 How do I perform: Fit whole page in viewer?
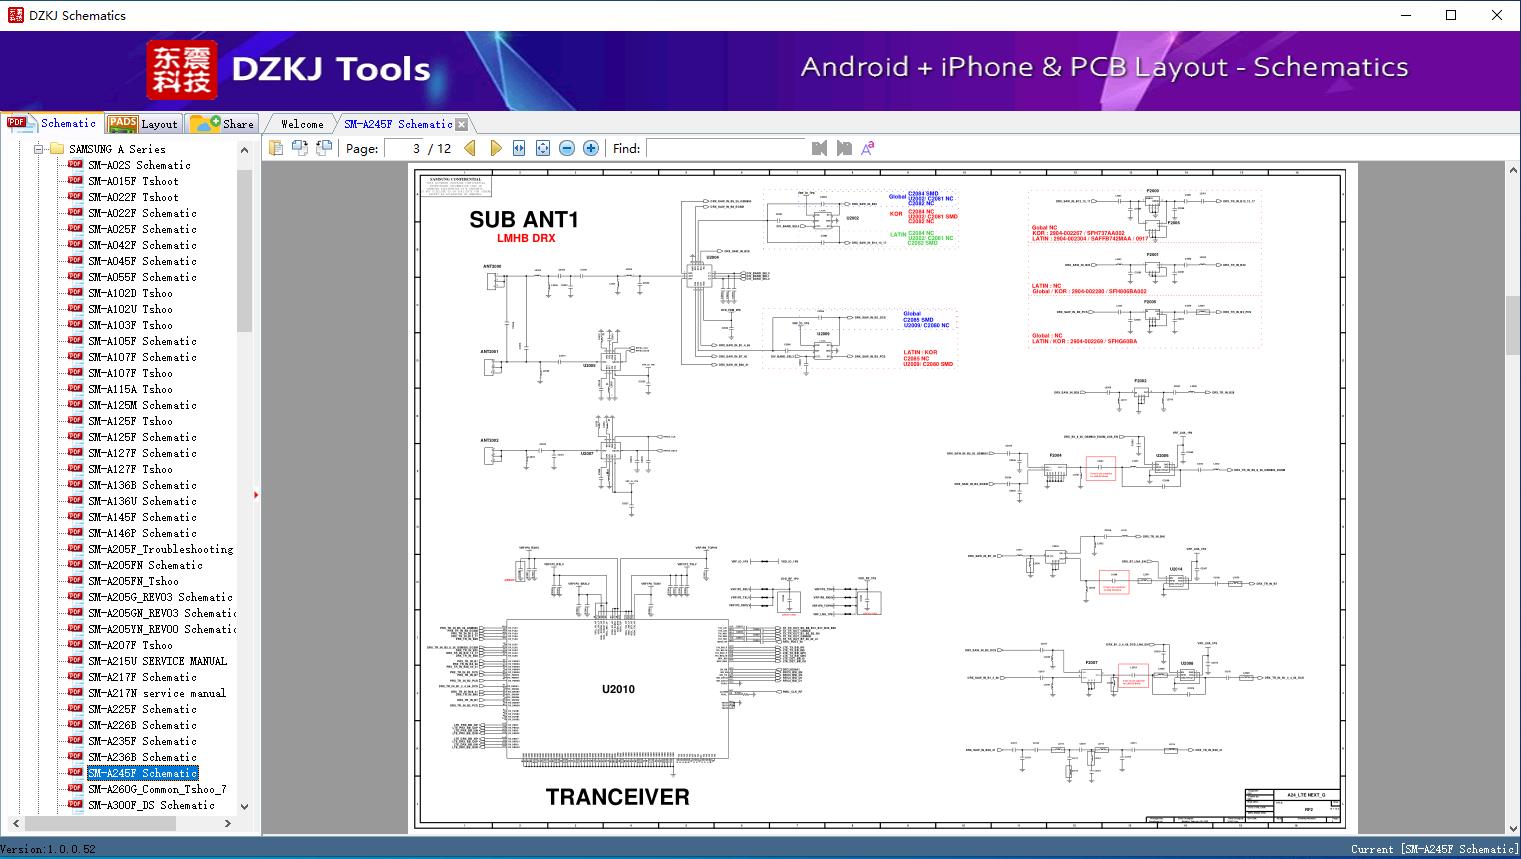(x=543, y=148)
